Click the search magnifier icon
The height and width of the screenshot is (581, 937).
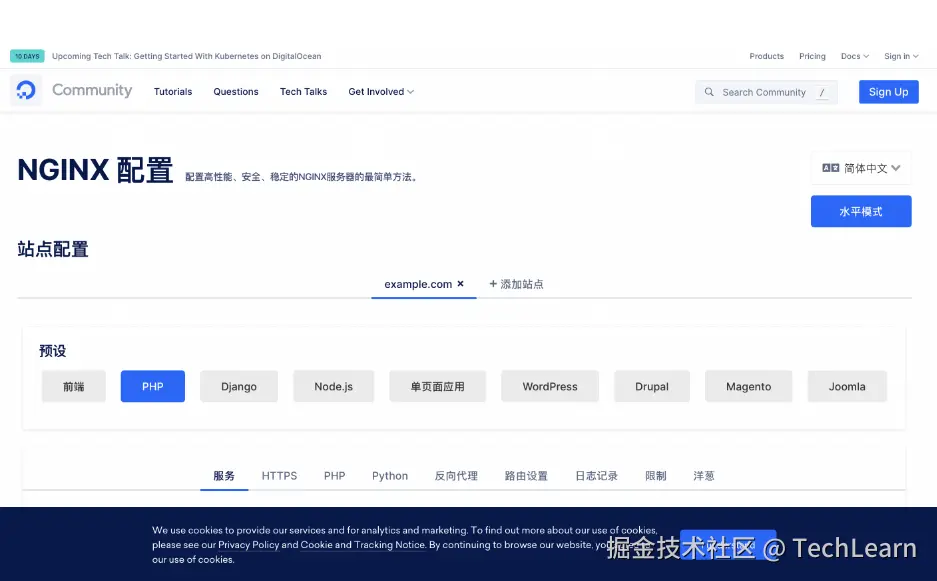(709, 92)
